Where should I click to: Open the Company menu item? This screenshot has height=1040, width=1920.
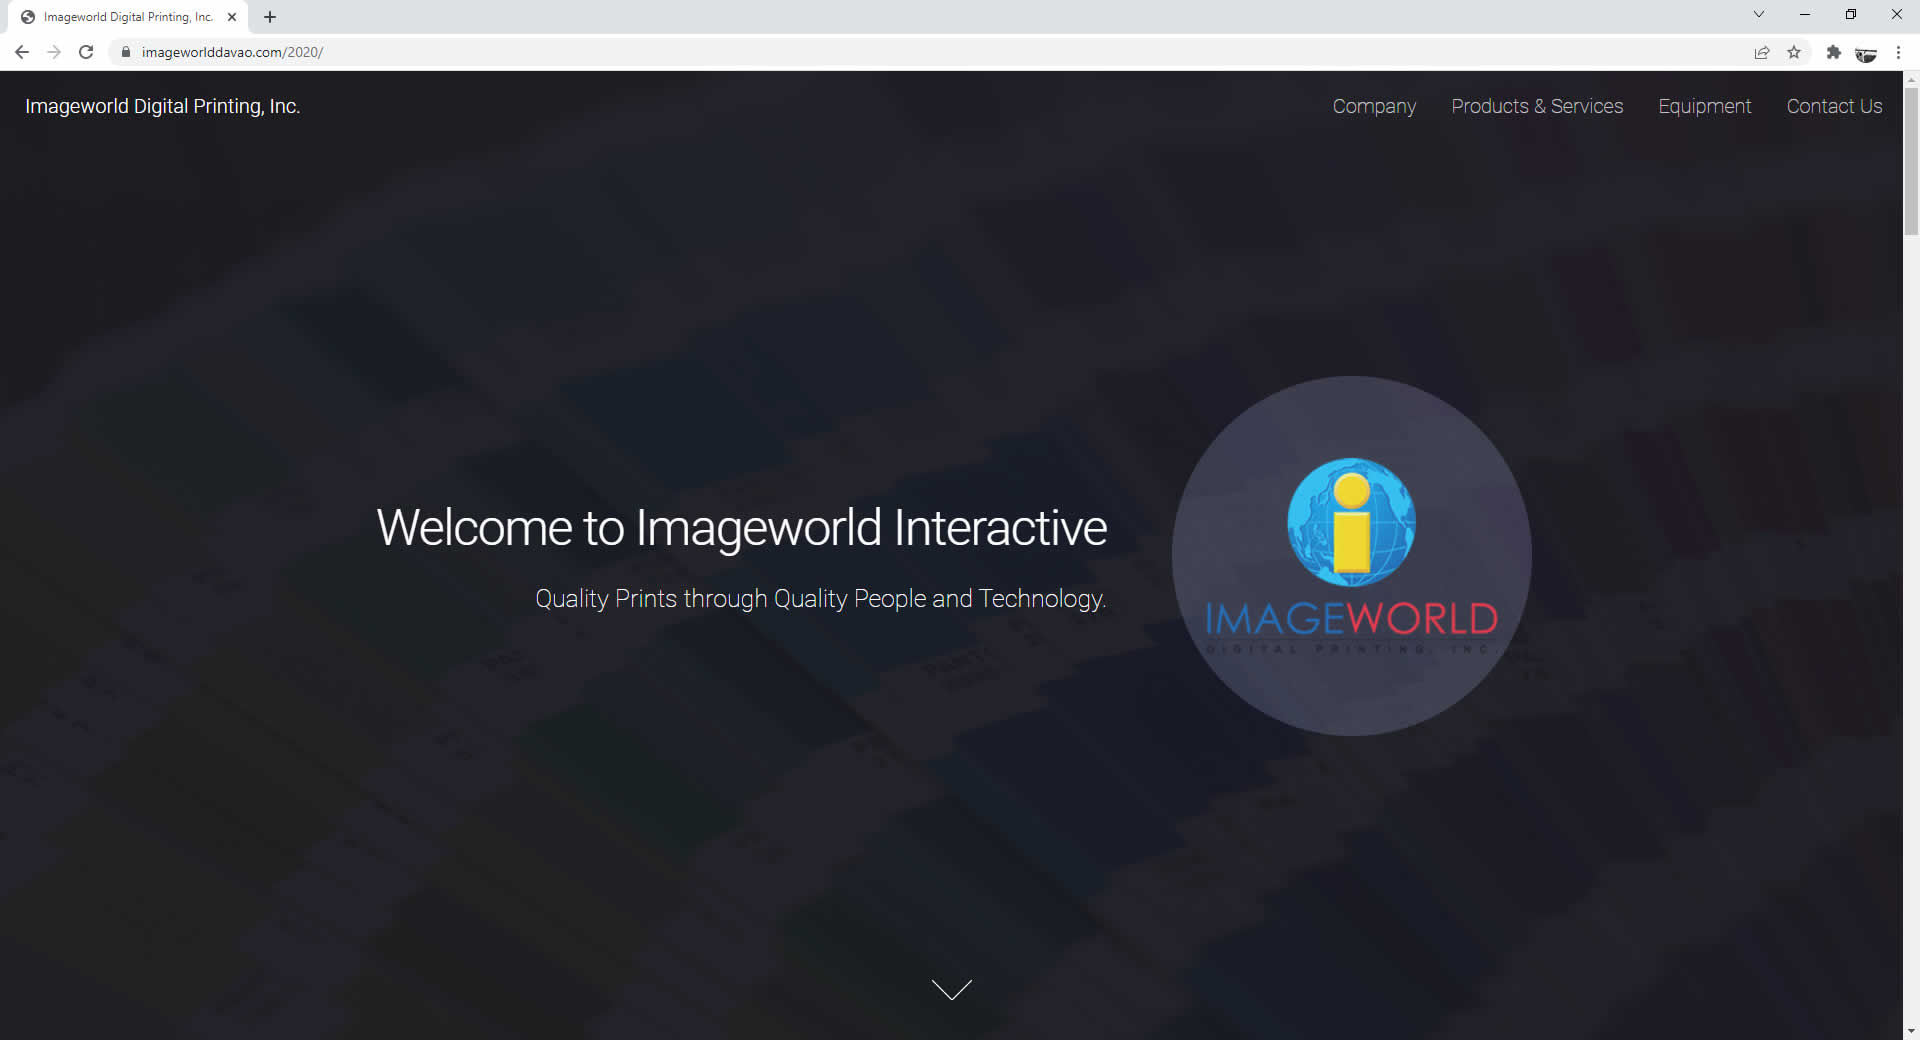[1374, 106]
